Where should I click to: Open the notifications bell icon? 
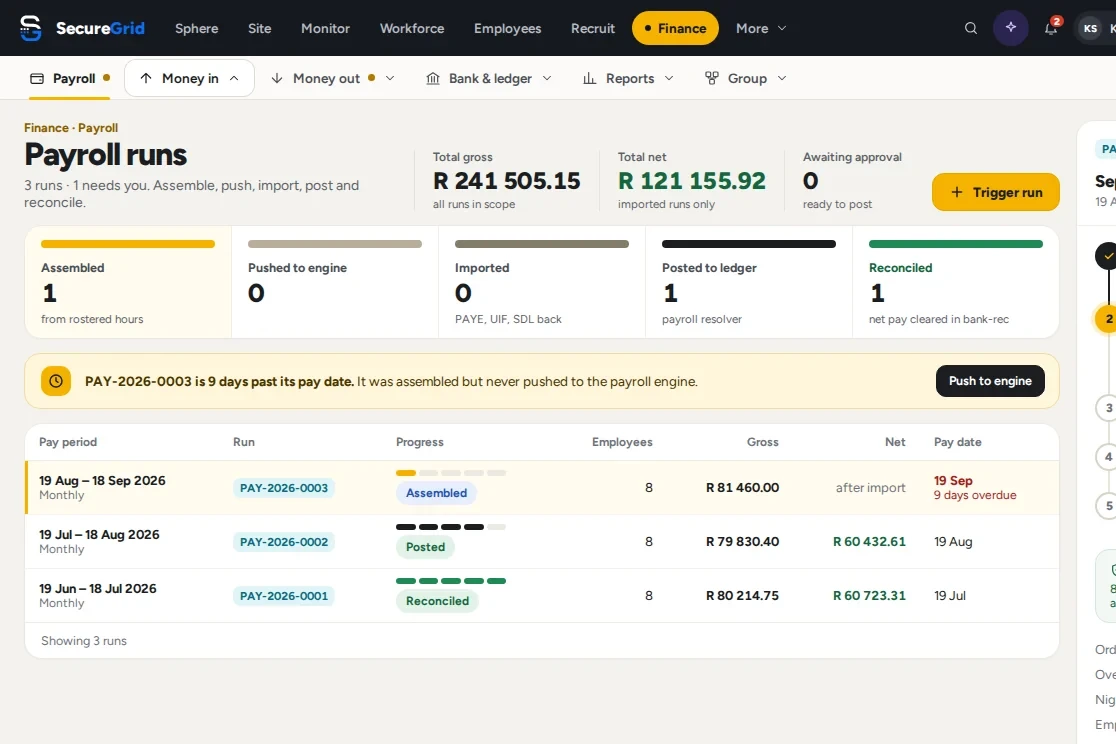[1051, 28]
